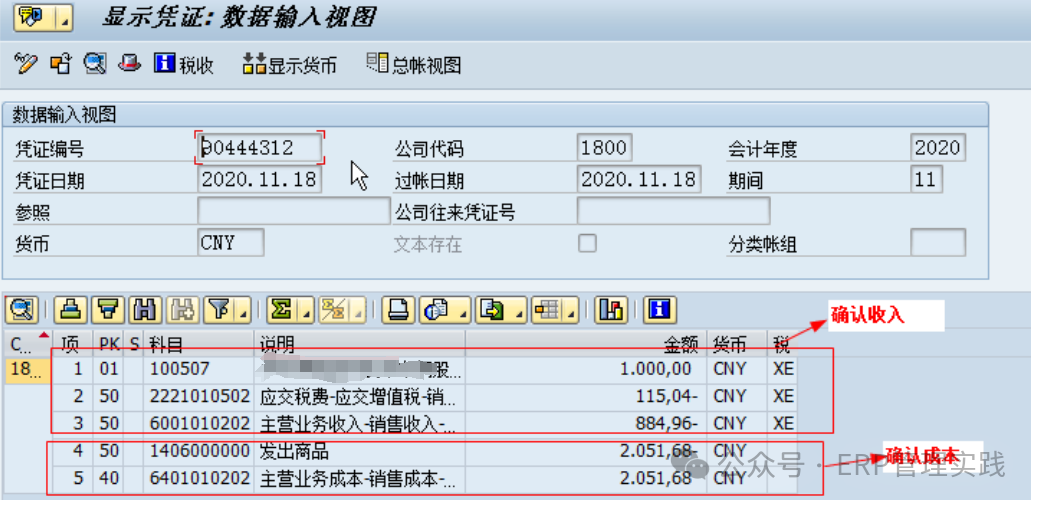Click the sum total sigma icon
This screenshot has height=507, width=1039.
(282, 309)
